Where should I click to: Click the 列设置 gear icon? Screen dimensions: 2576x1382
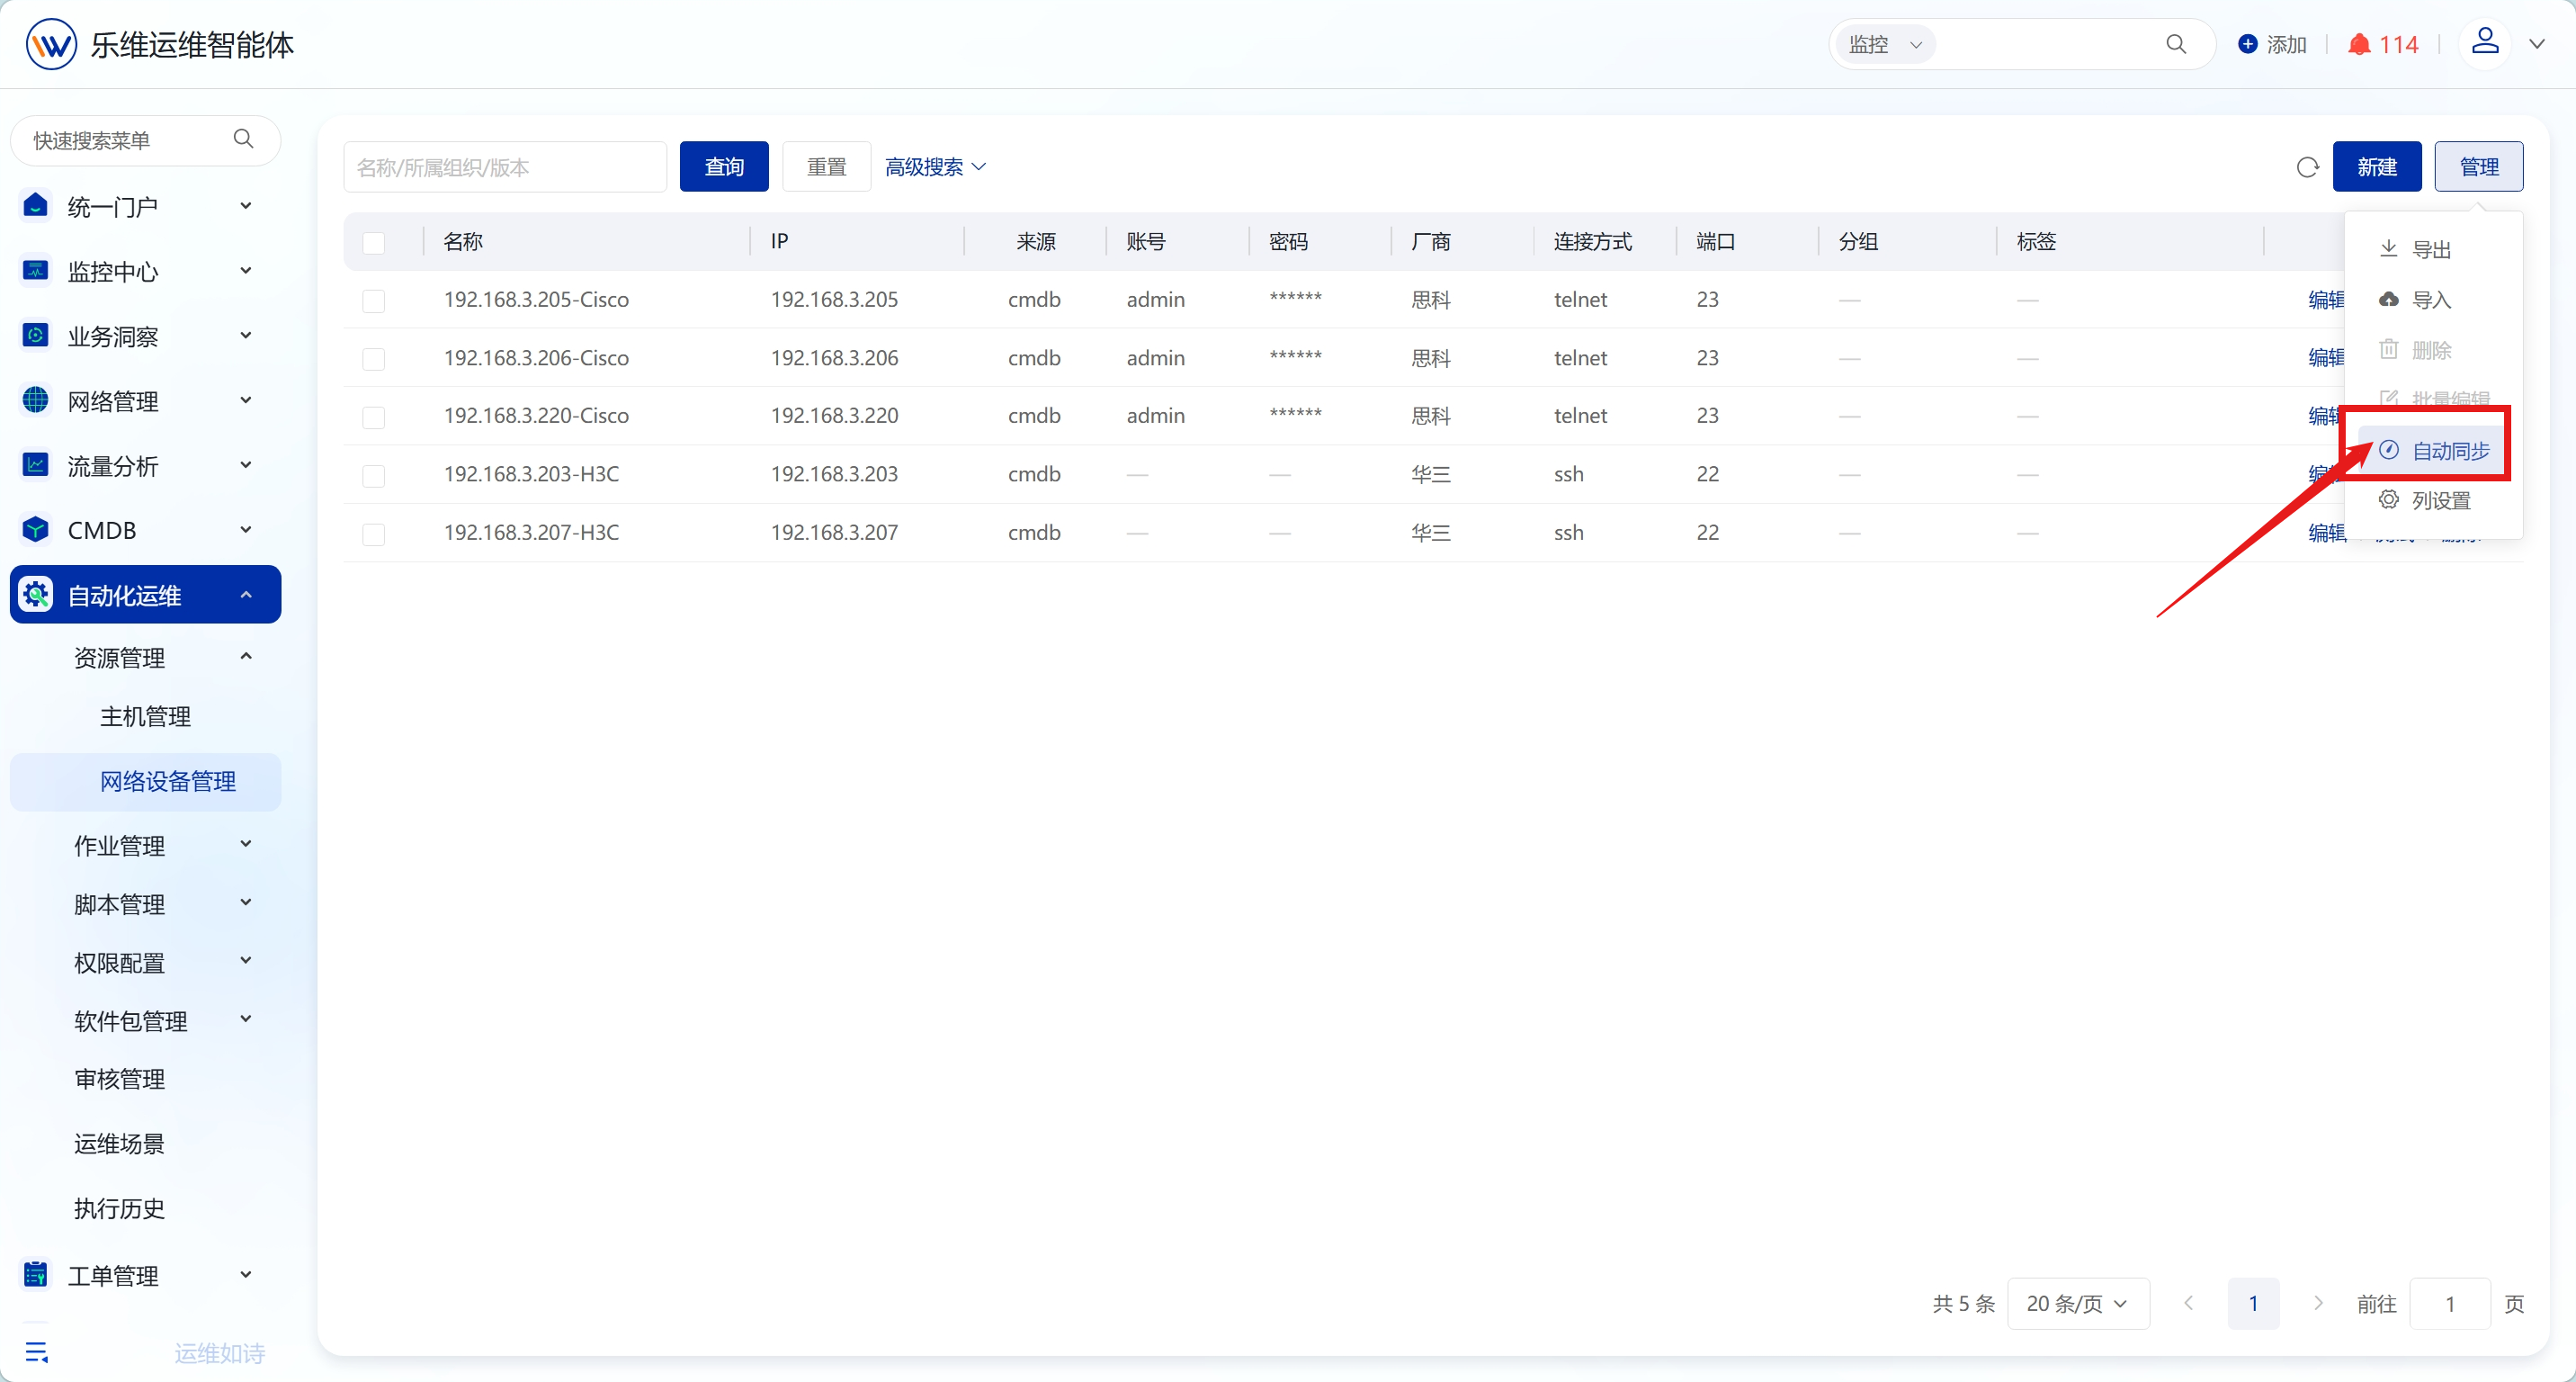(2389, 500)
